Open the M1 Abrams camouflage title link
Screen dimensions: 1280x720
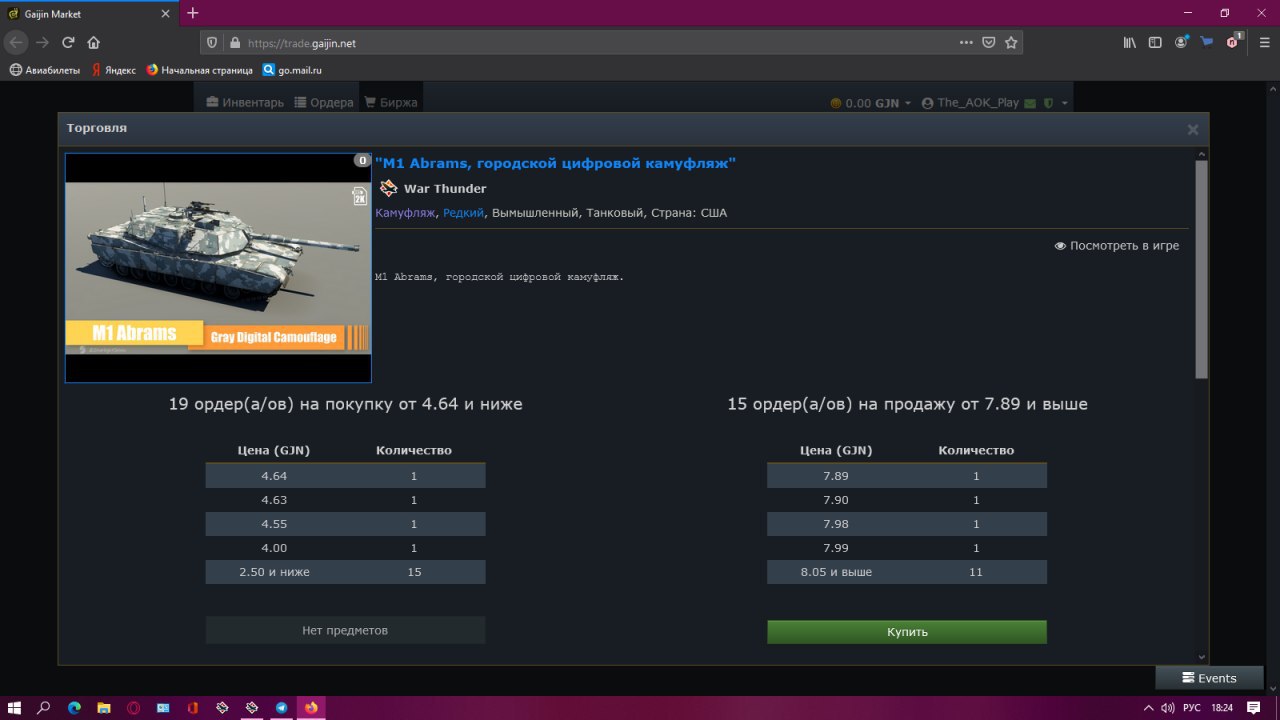click(555, 163)
